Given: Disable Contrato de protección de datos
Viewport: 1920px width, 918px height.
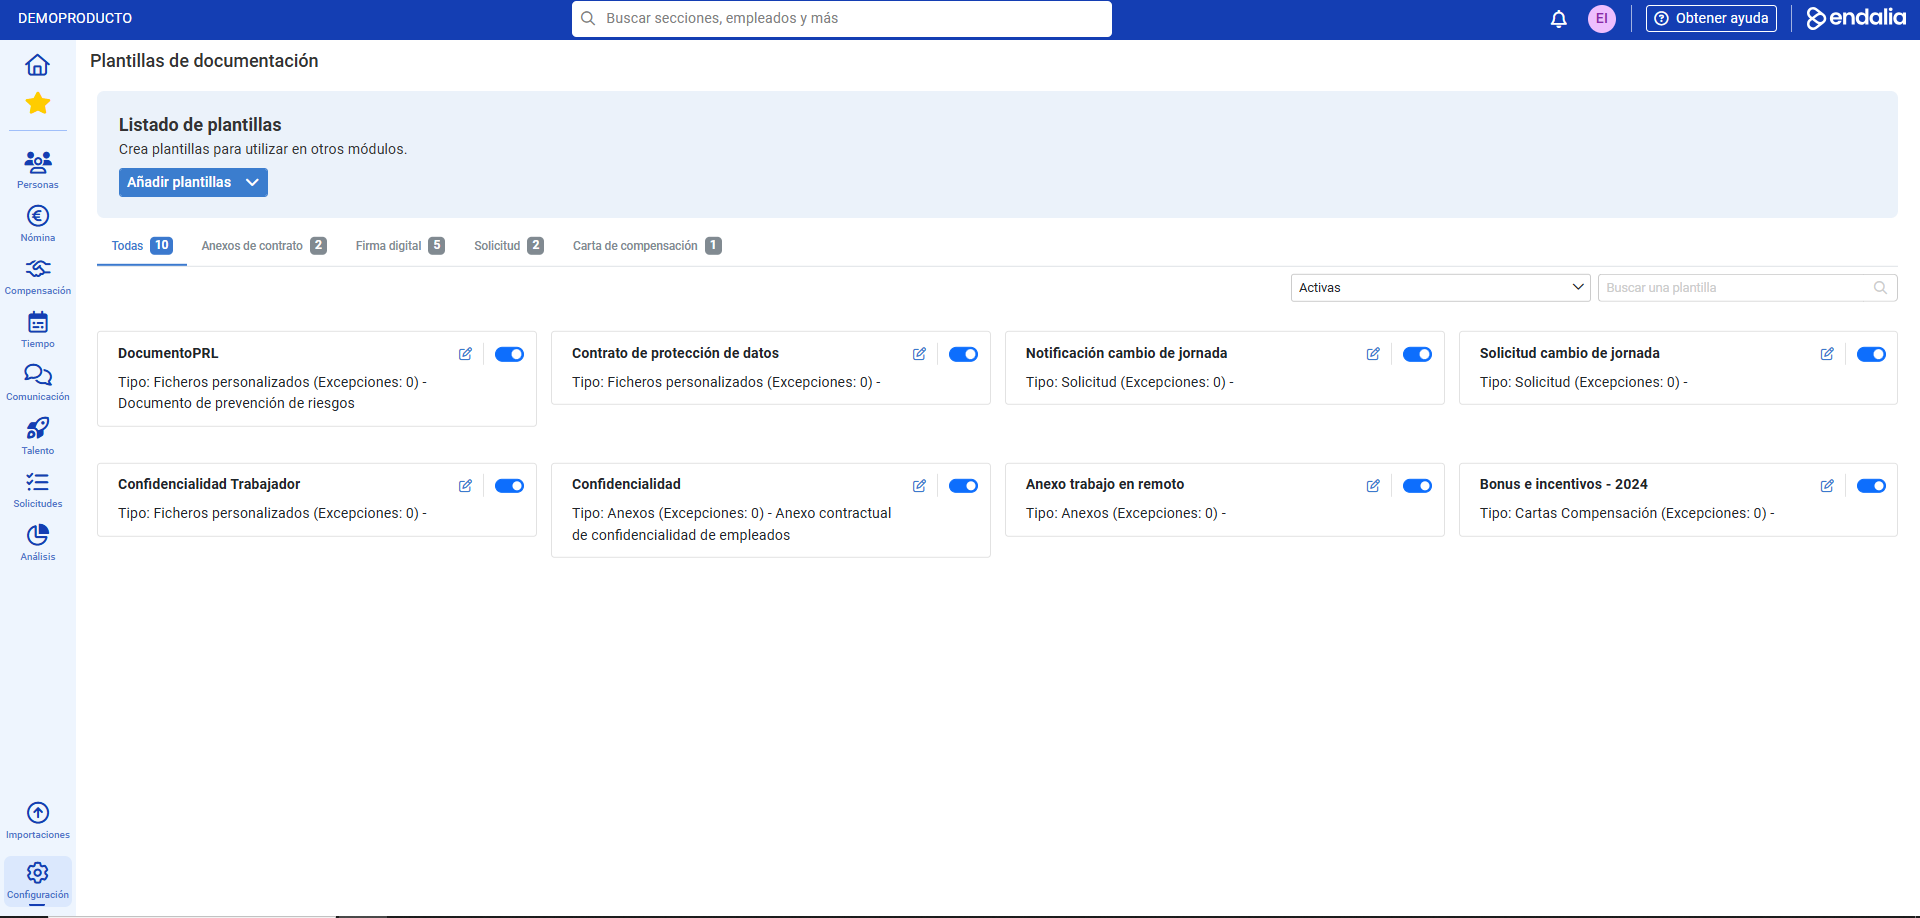Looking at the screenshot, I should pyautogui.click(x=963, y=354).
